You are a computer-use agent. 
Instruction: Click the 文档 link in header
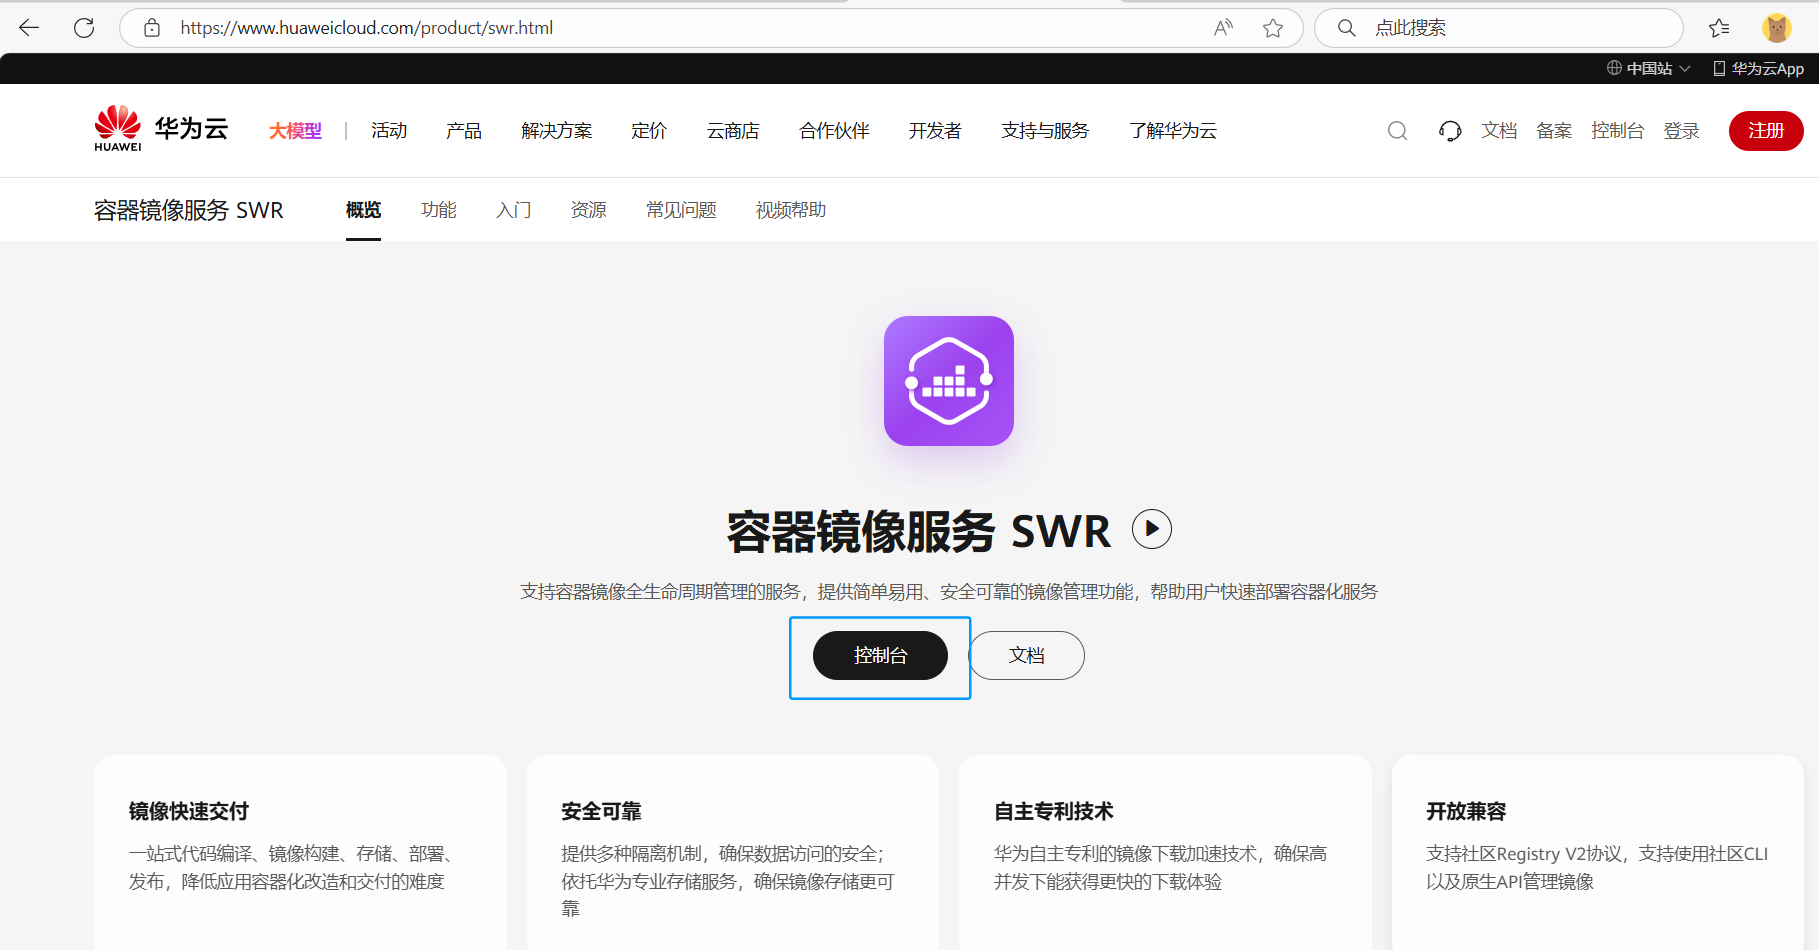click(1499, 131)
